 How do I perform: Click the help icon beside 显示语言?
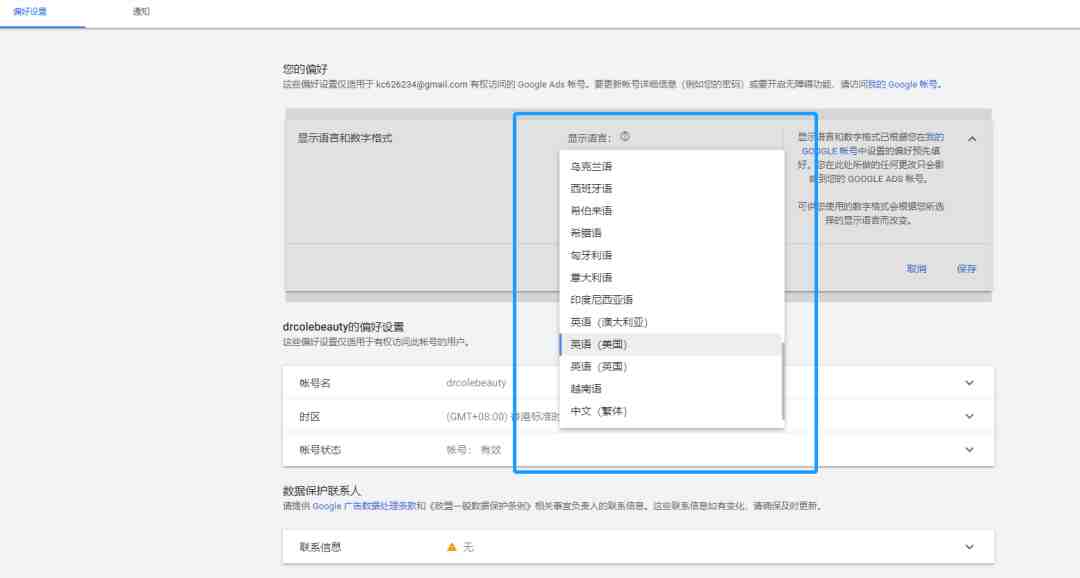click(x=625, y=136)
